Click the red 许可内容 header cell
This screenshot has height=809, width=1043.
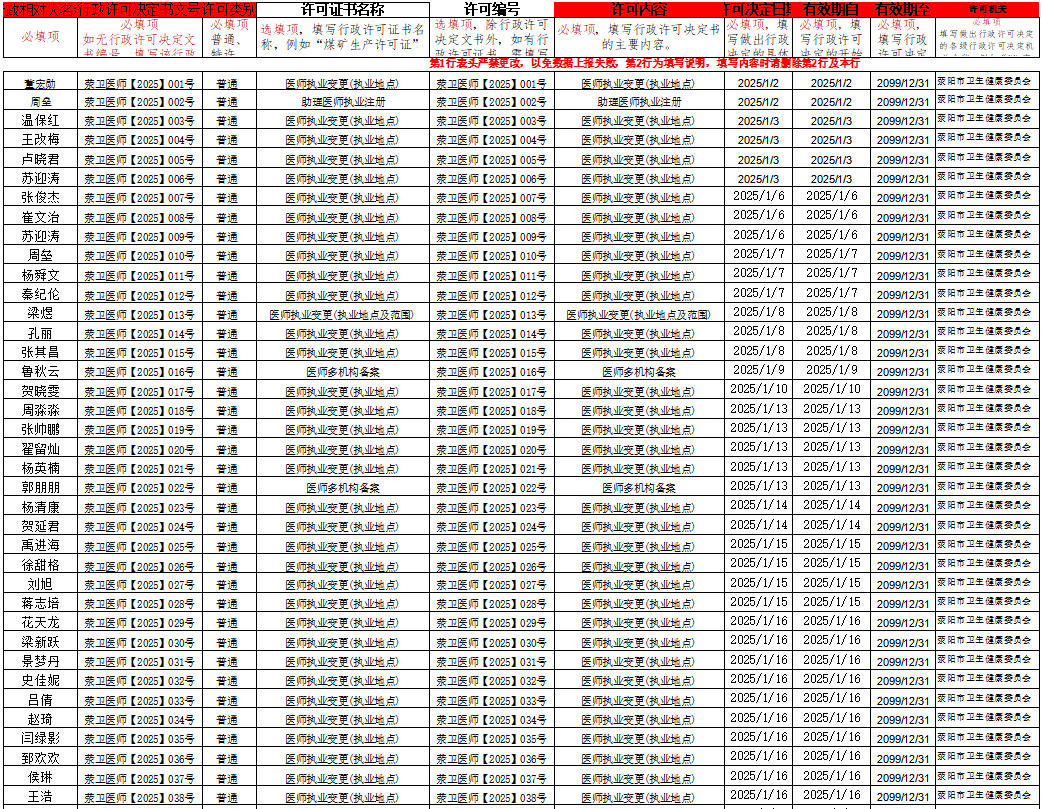638,8
